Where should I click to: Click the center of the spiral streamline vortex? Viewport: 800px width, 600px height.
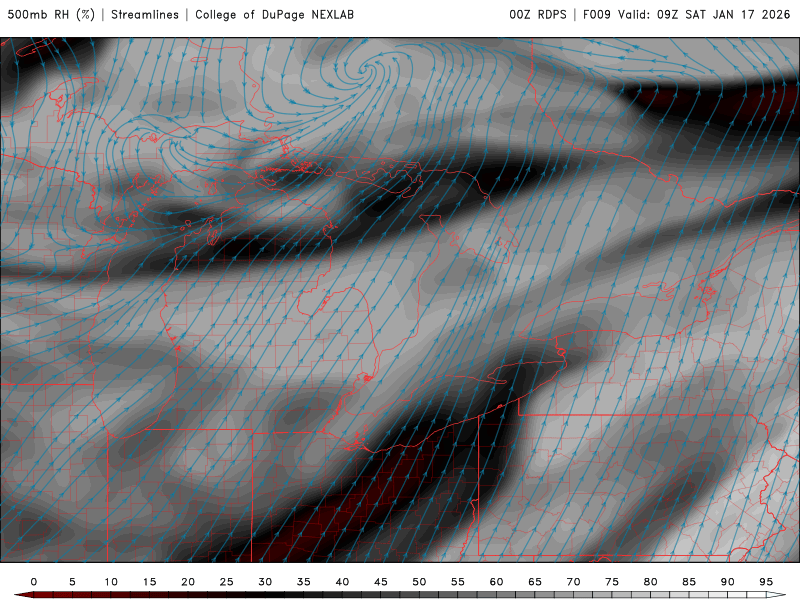coord(365,69)
